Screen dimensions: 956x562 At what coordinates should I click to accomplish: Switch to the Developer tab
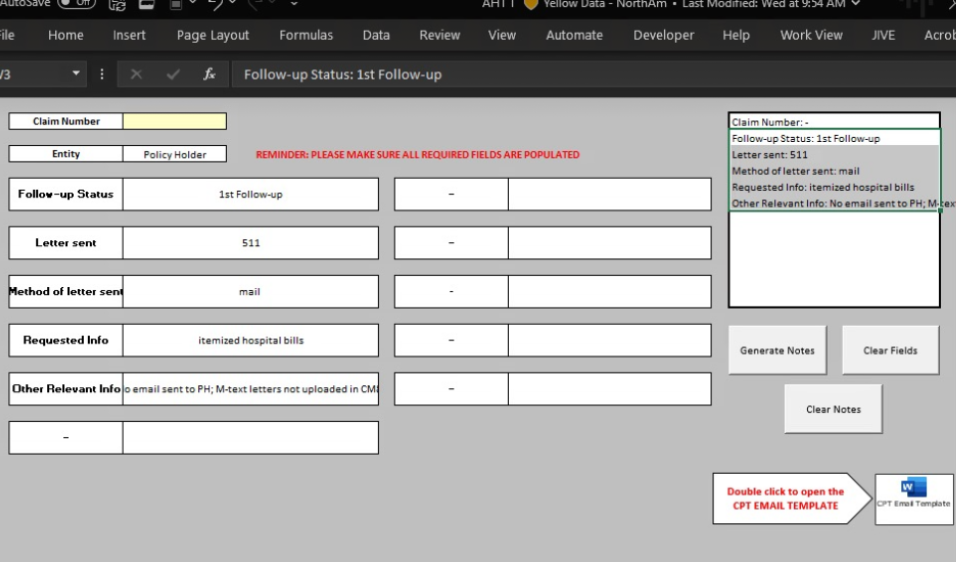tap(663, 35)
